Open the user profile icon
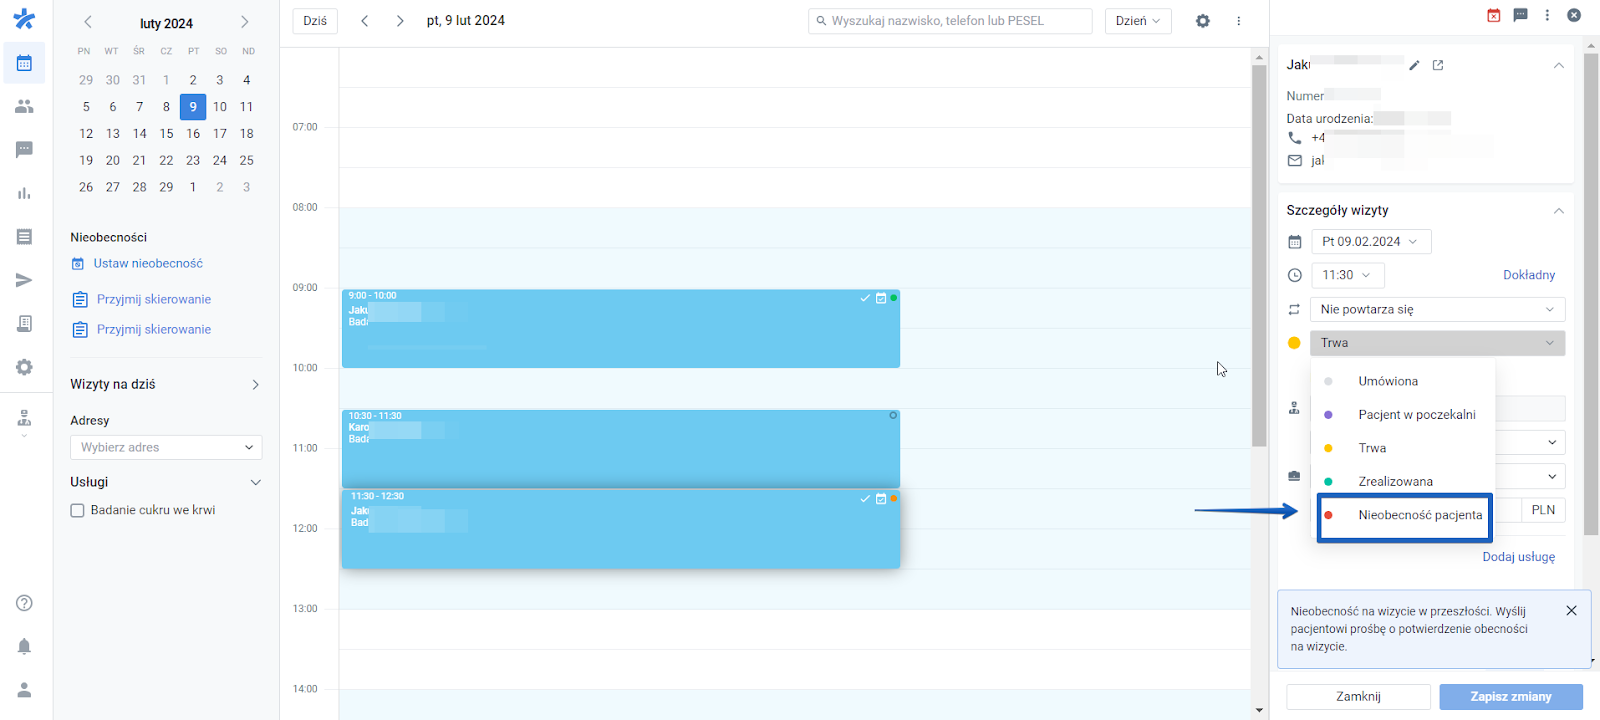 (x=24, y=690)
